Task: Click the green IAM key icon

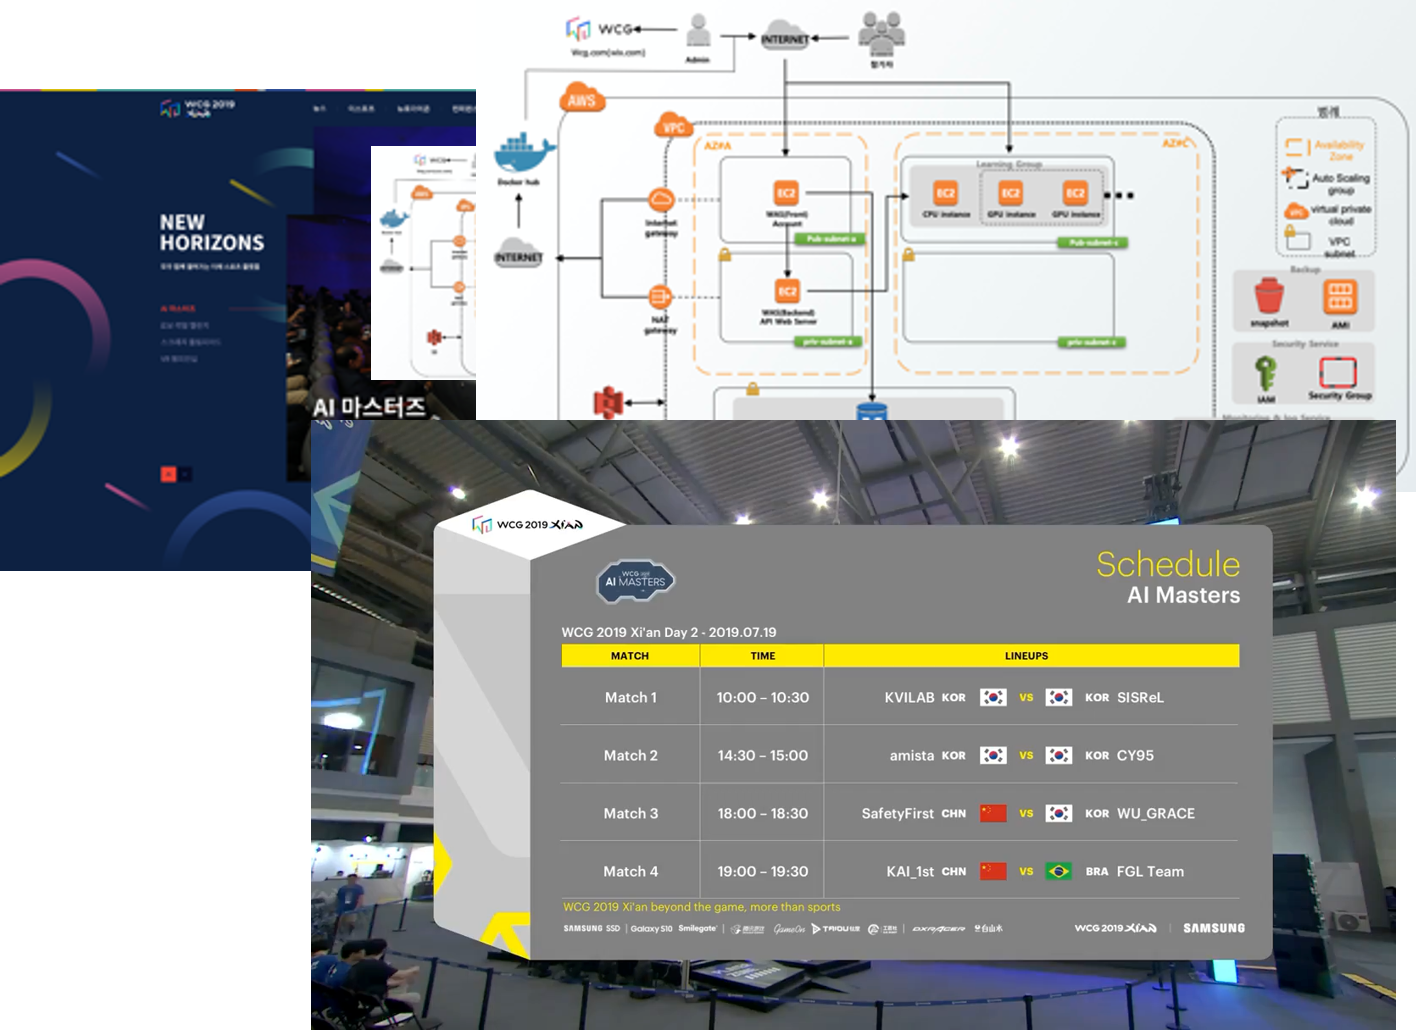Action: click(x=1266, y=373)
